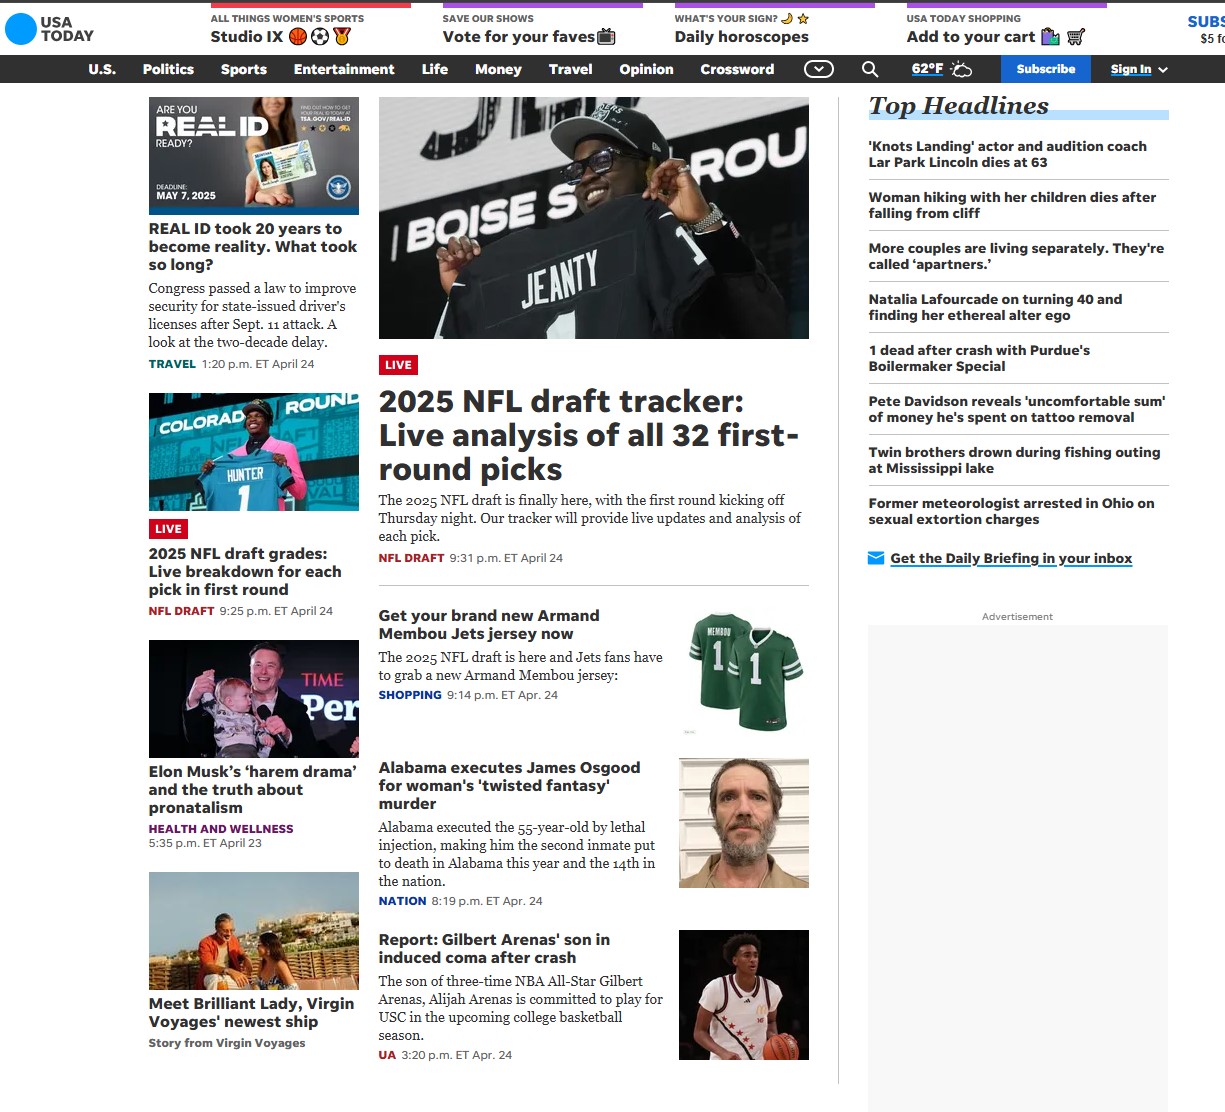Click the basketball player photo thumbnail

[x=744, y=995]
